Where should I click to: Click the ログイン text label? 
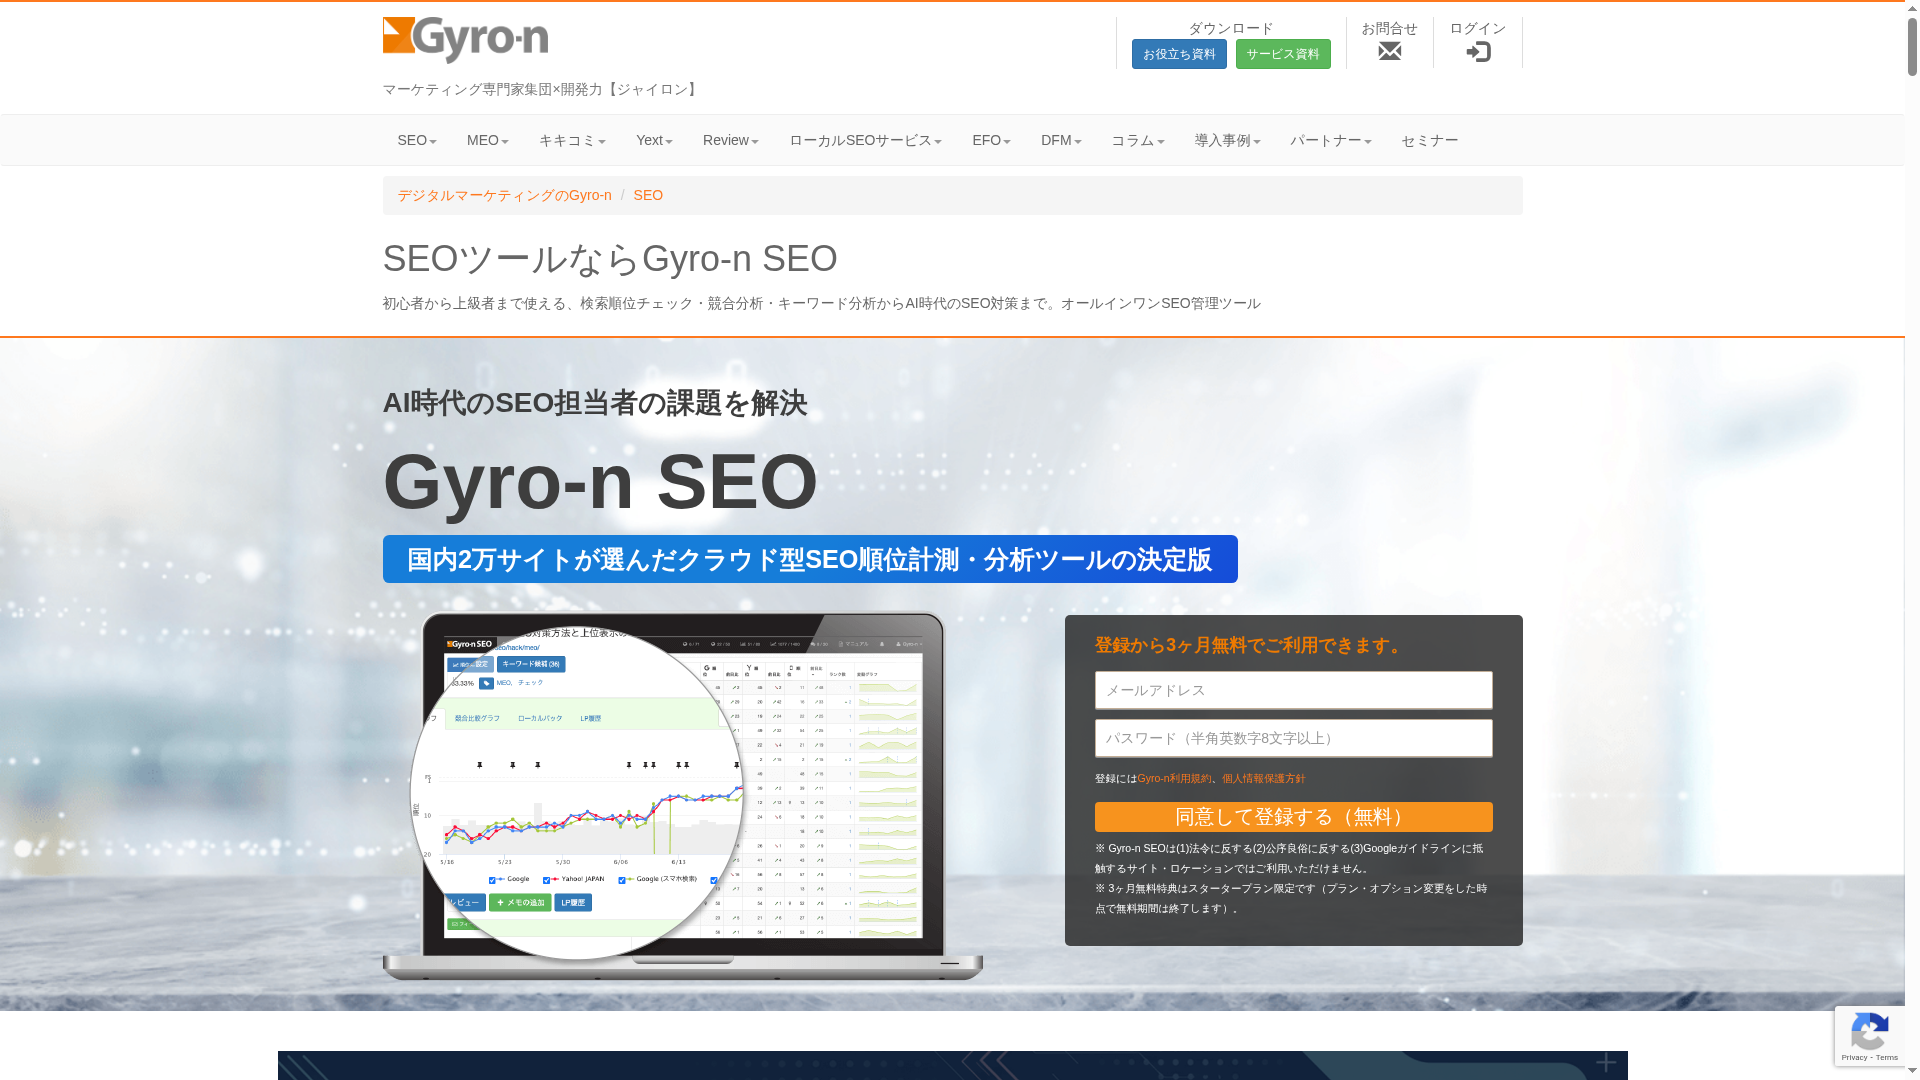coord(1478,28)
